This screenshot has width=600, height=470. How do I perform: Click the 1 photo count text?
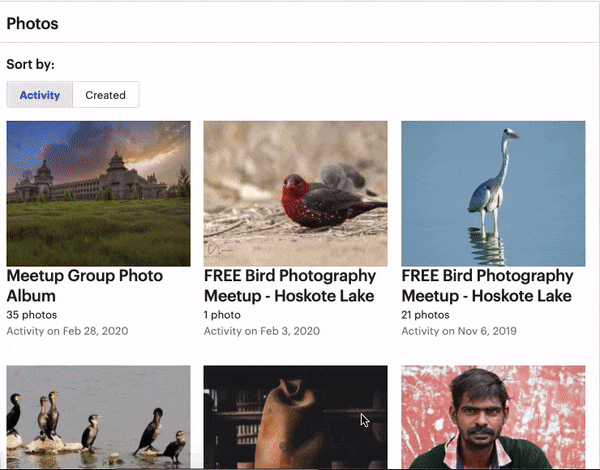click(x=222, y=315)
